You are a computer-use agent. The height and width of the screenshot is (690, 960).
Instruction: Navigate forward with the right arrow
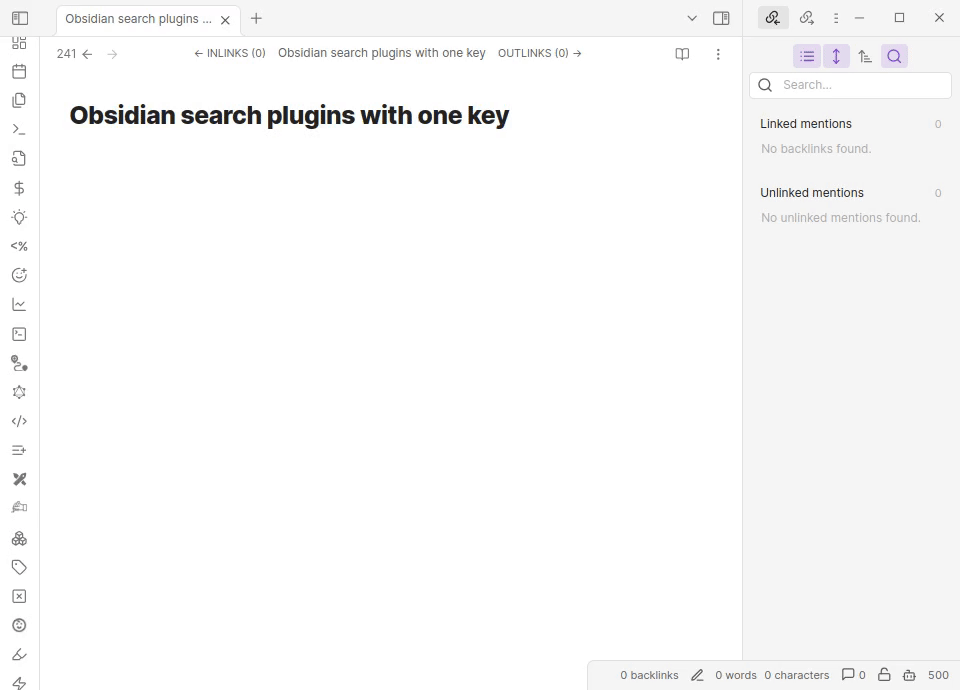112,54
